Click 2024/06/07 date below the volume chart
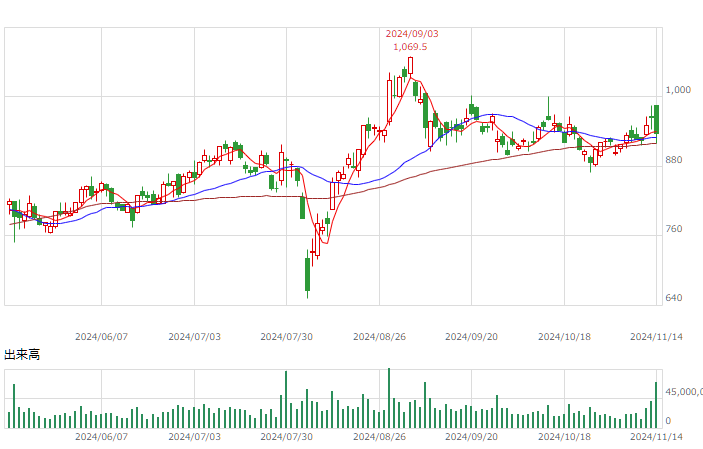Viewport: 703px width, 449px height. 101,436
